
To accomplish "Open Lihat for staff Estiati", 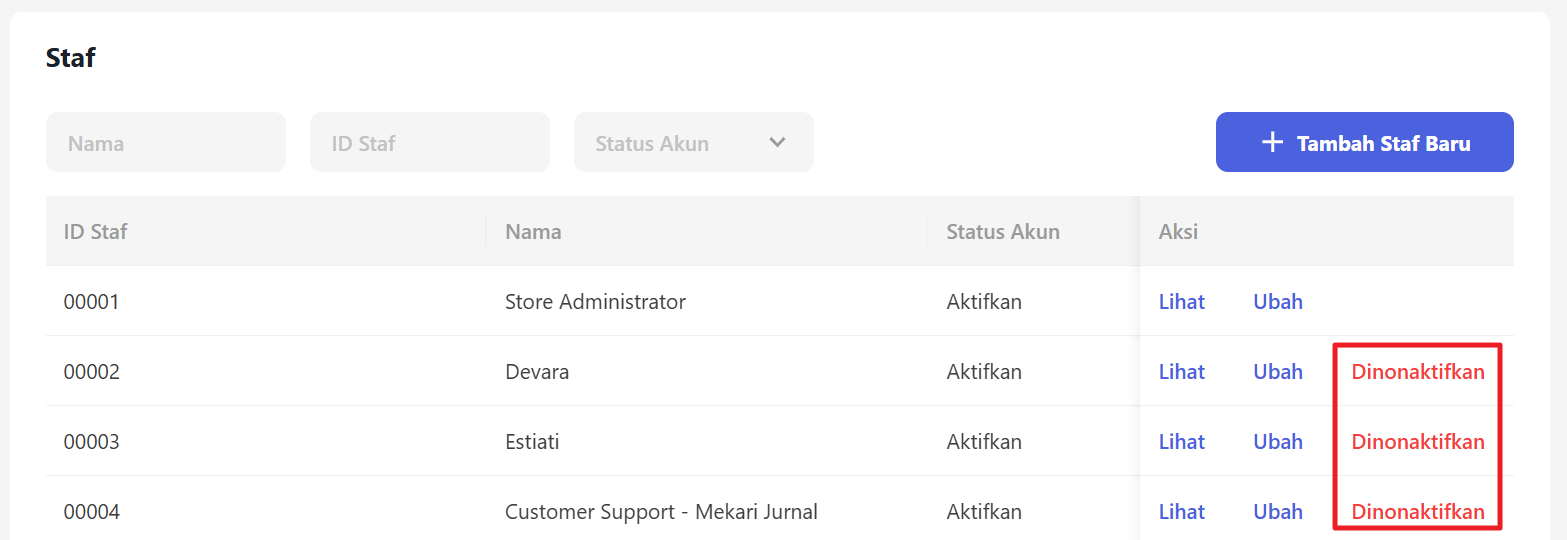I will [x=1181, y=442].
